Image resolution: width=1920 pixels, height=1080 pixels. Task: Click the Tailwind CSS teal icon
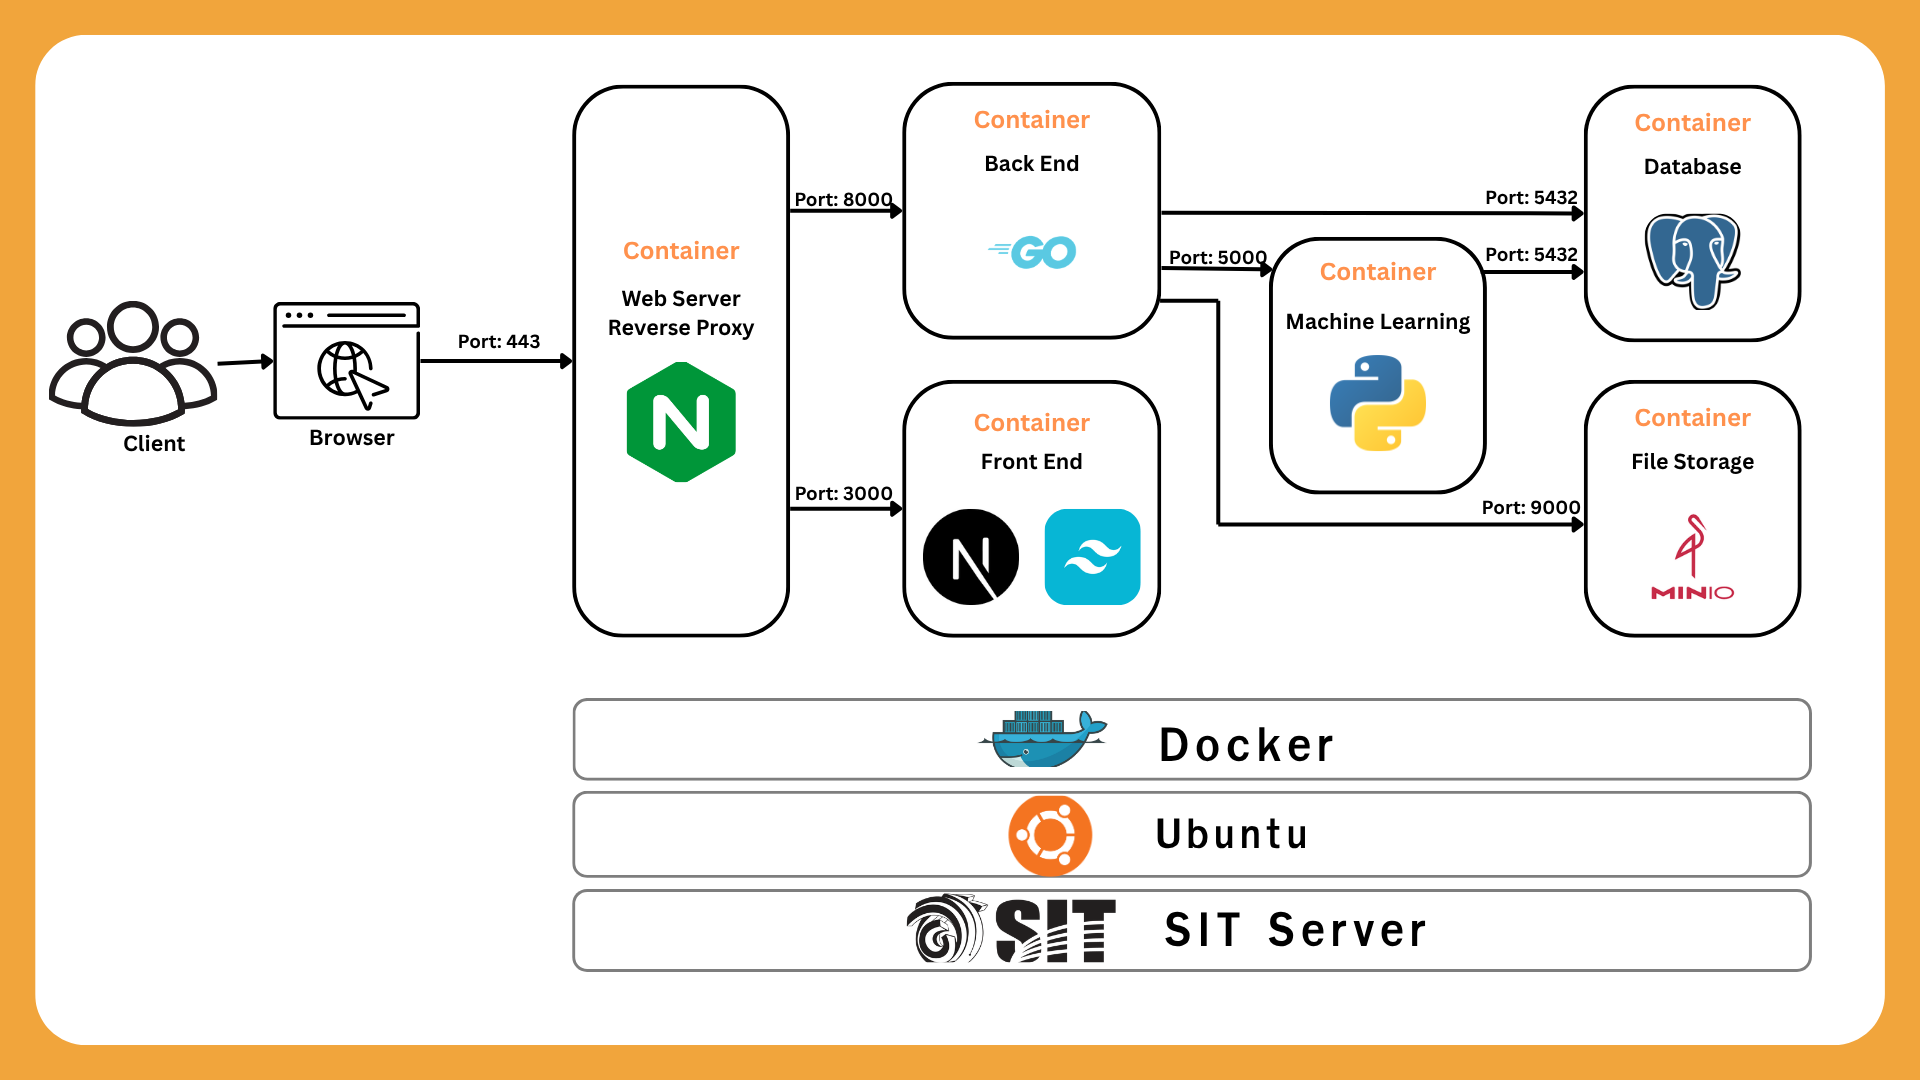[x=1092, y=558]
